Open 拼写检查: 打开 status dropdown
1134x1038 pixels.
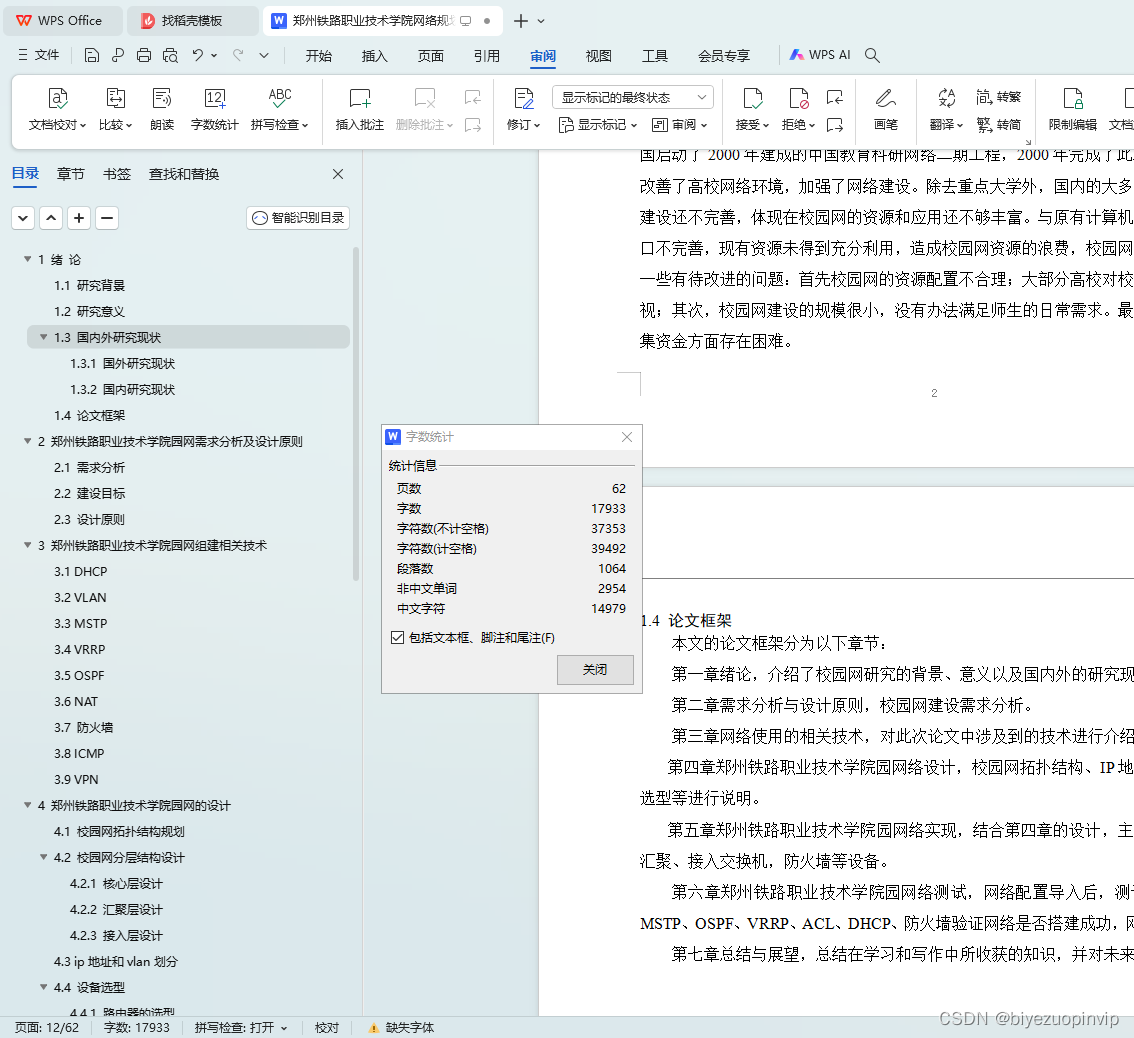pos(241,1028)
